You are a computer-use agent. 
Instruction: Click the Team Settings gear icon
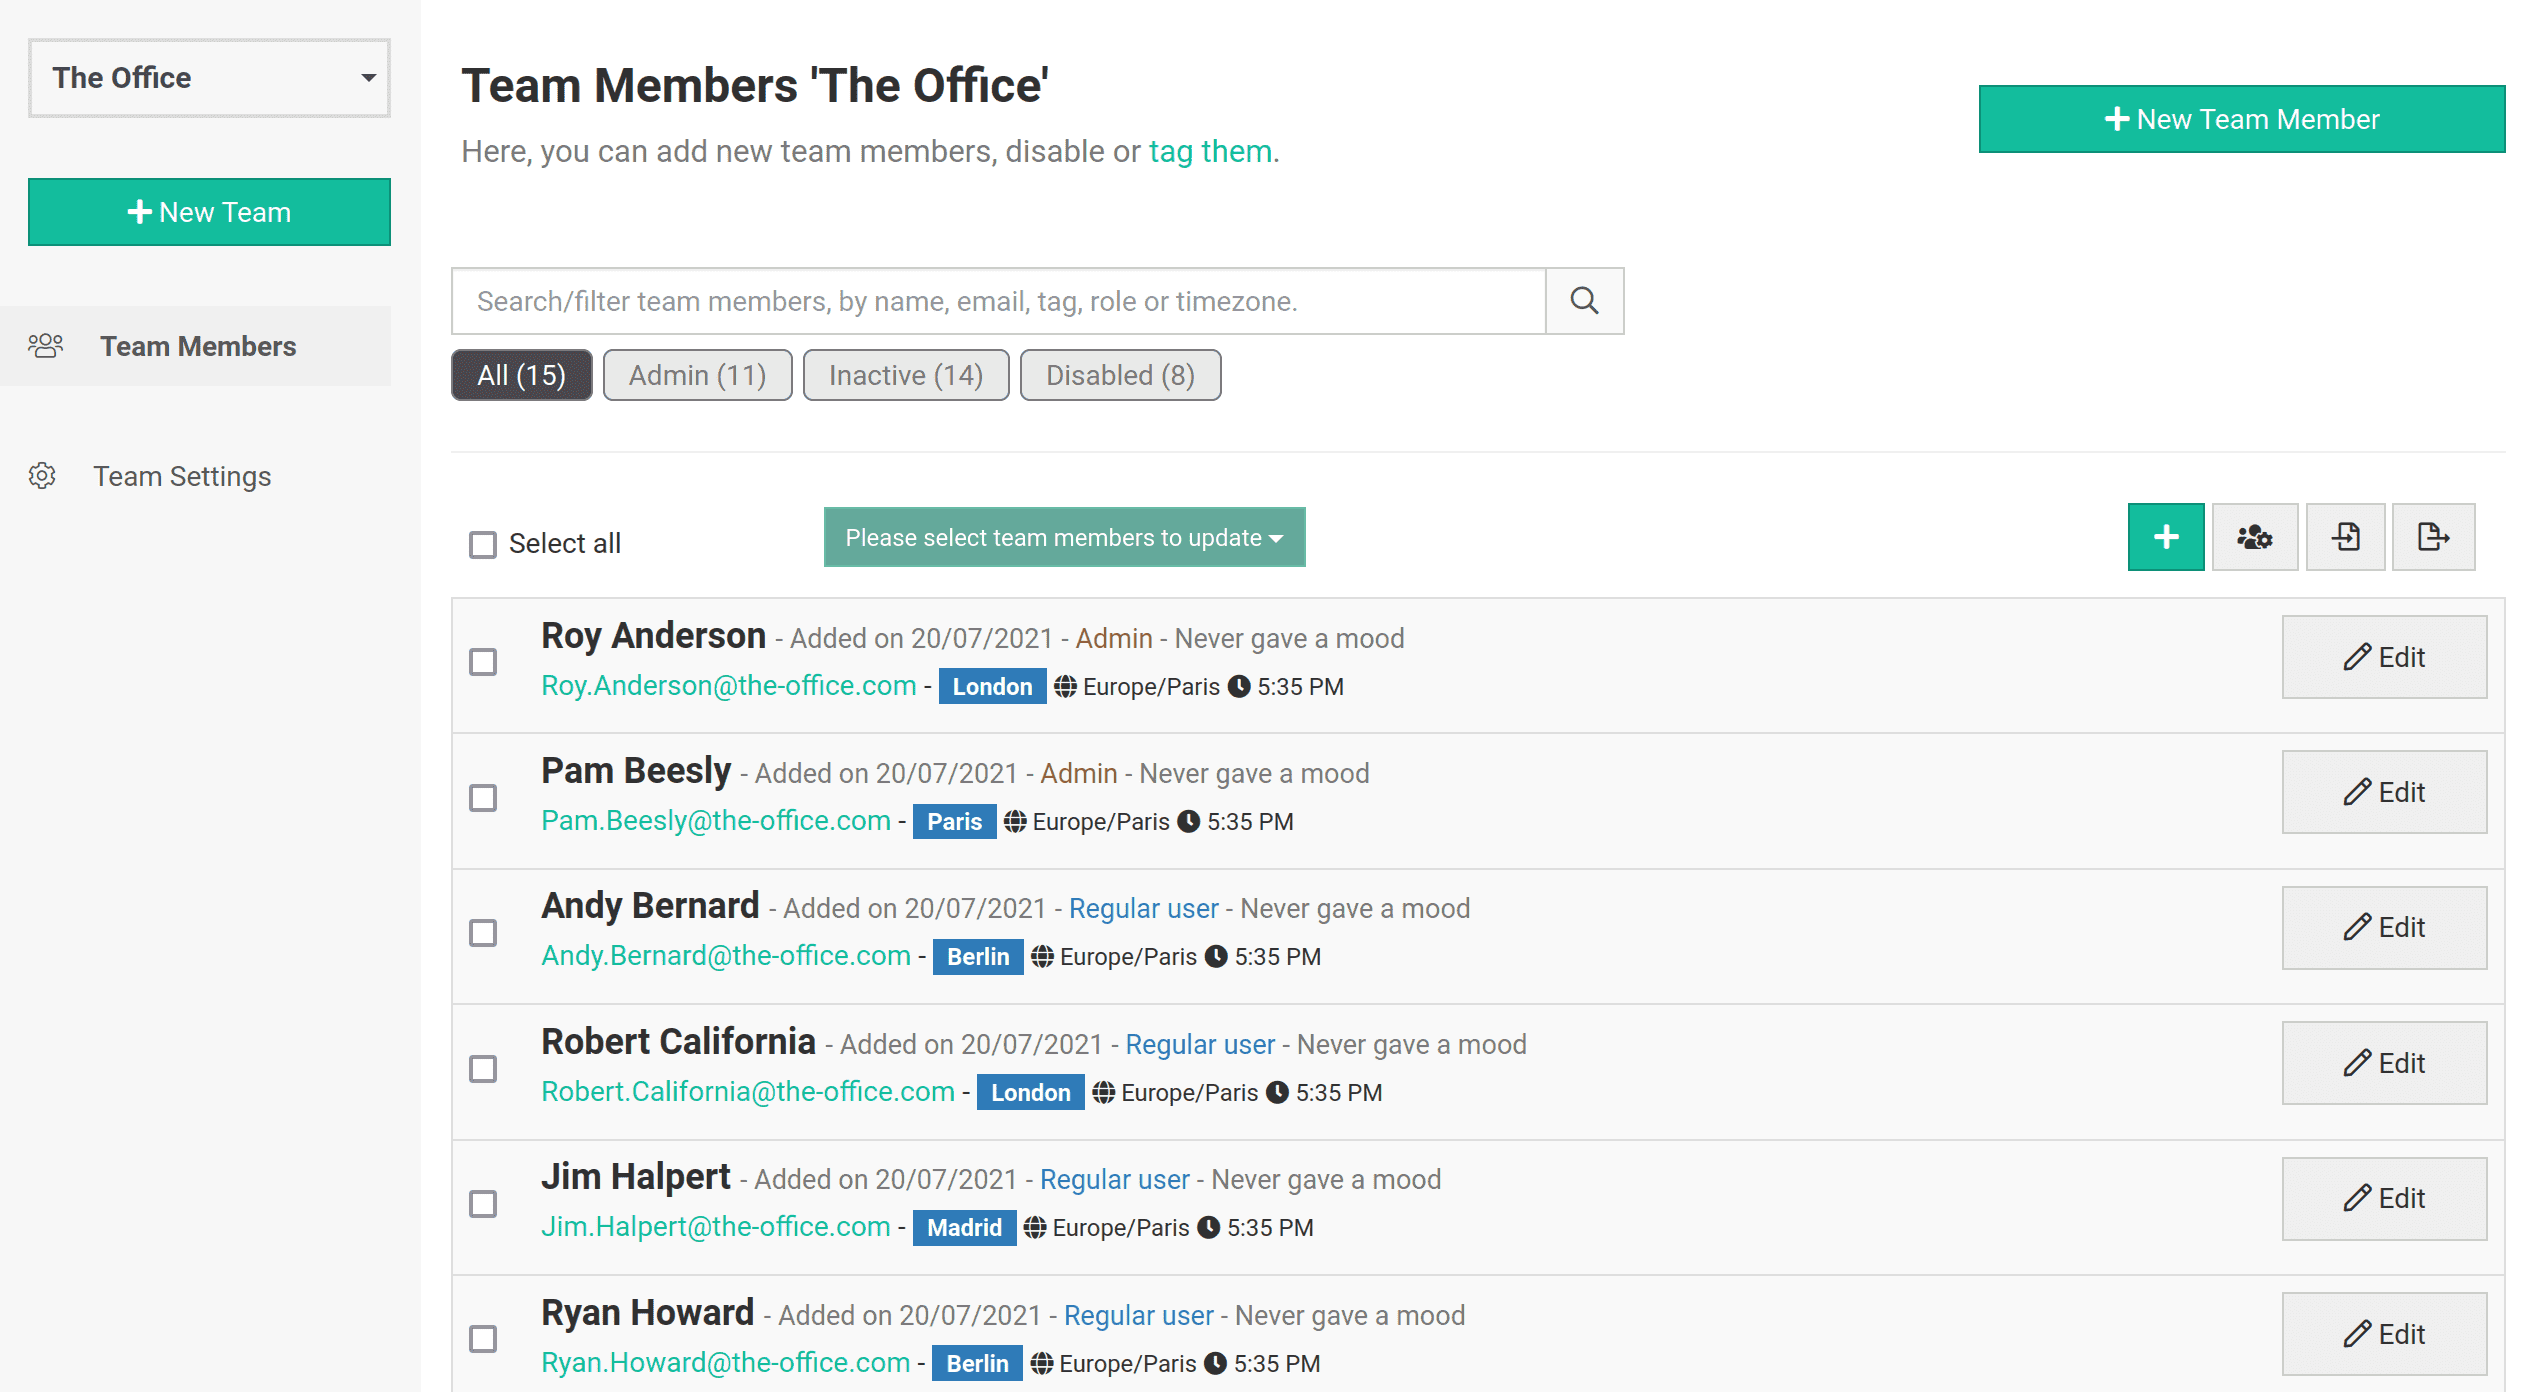click(42, 476)
